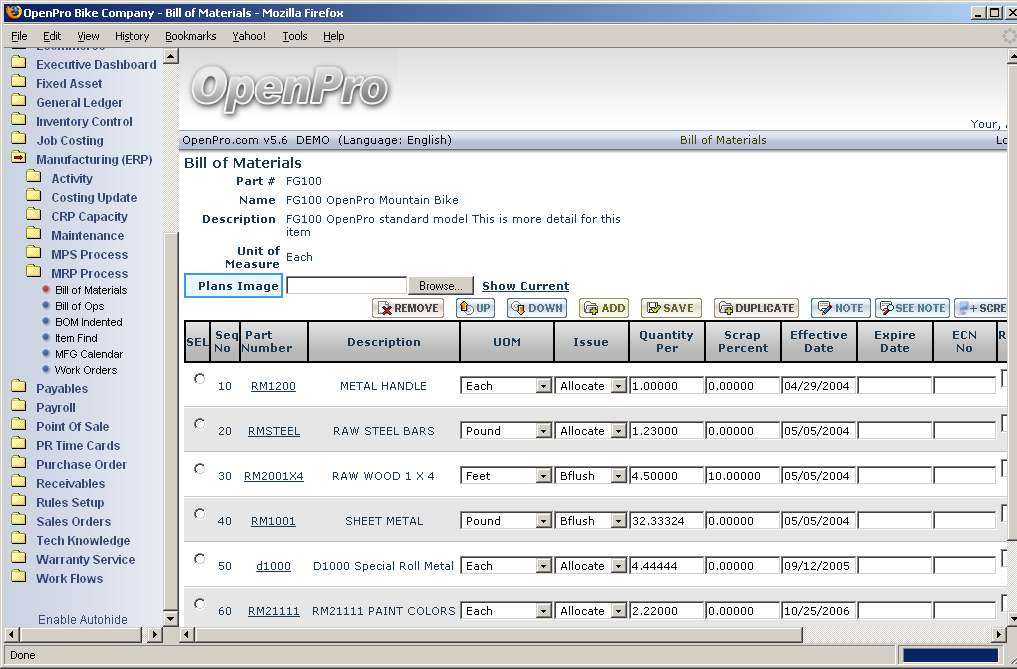Image resolution: width=1017 pixels, height=669 pixels.
Task: Select the RMSTEEL row radio button
Action: (200, 424)
